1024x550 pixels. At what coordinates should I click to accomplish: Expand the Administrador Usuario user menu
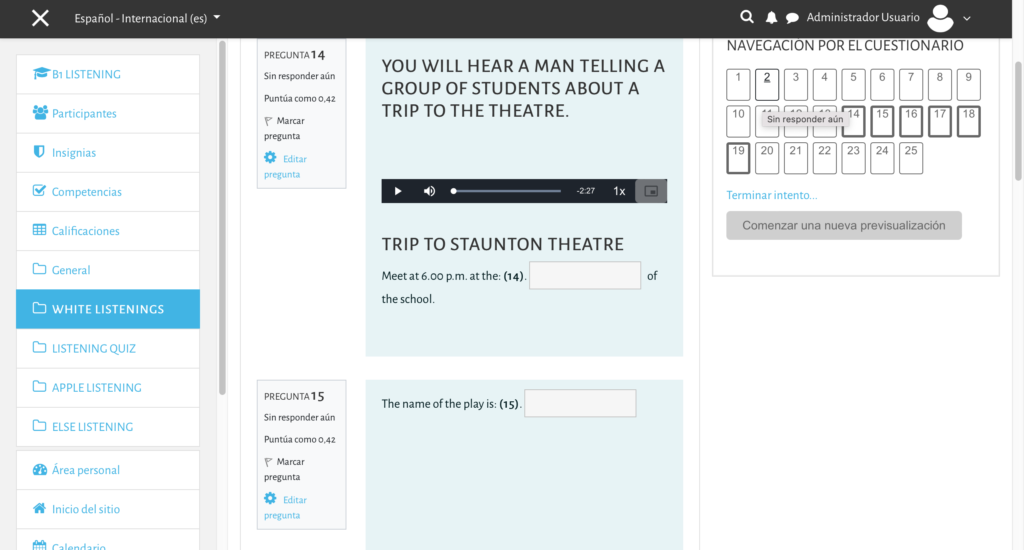coord(948,18)
